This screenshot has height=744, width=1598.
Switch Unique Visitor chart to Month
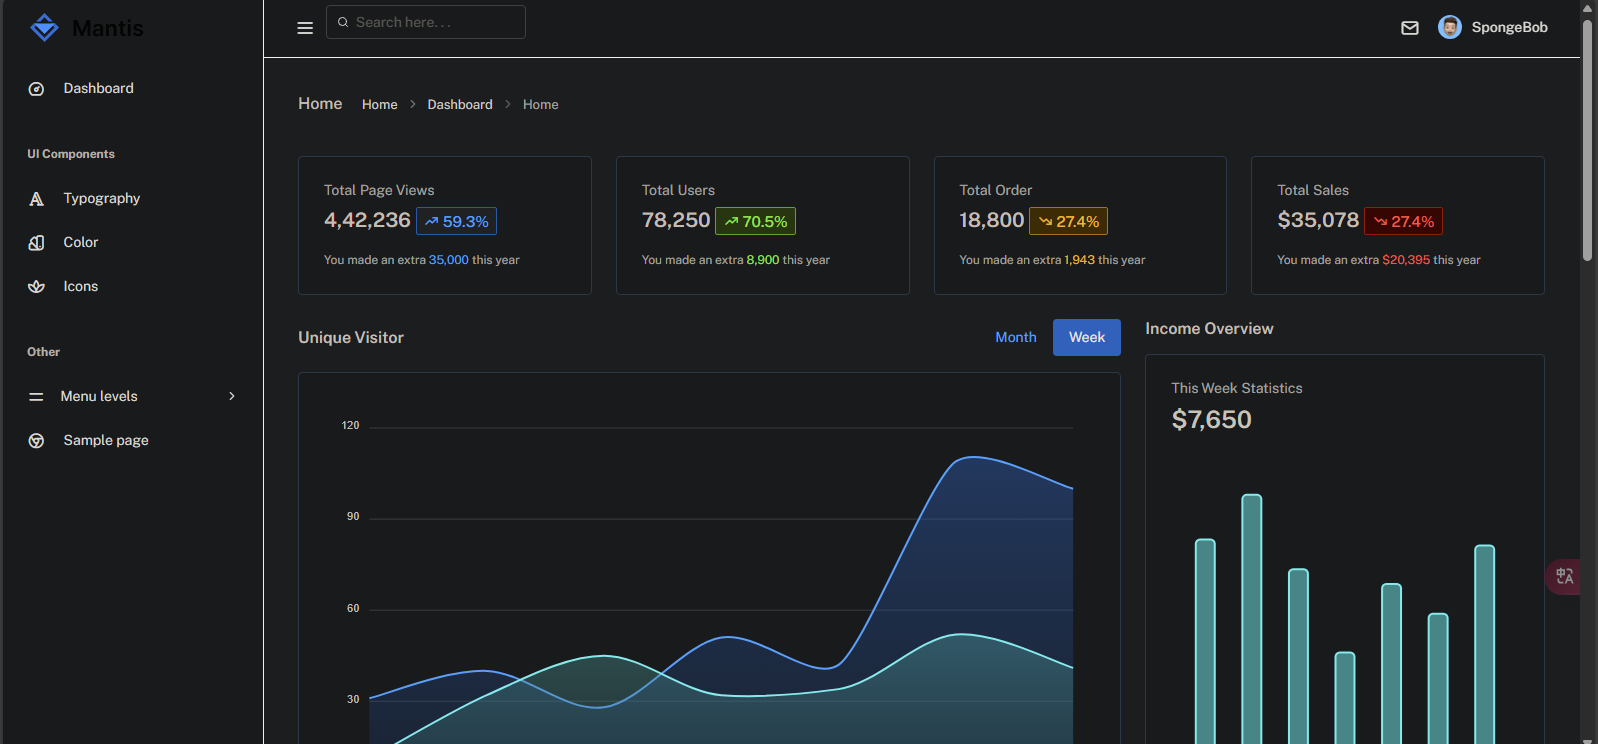pyautogui.click(x=1015, y=338)
